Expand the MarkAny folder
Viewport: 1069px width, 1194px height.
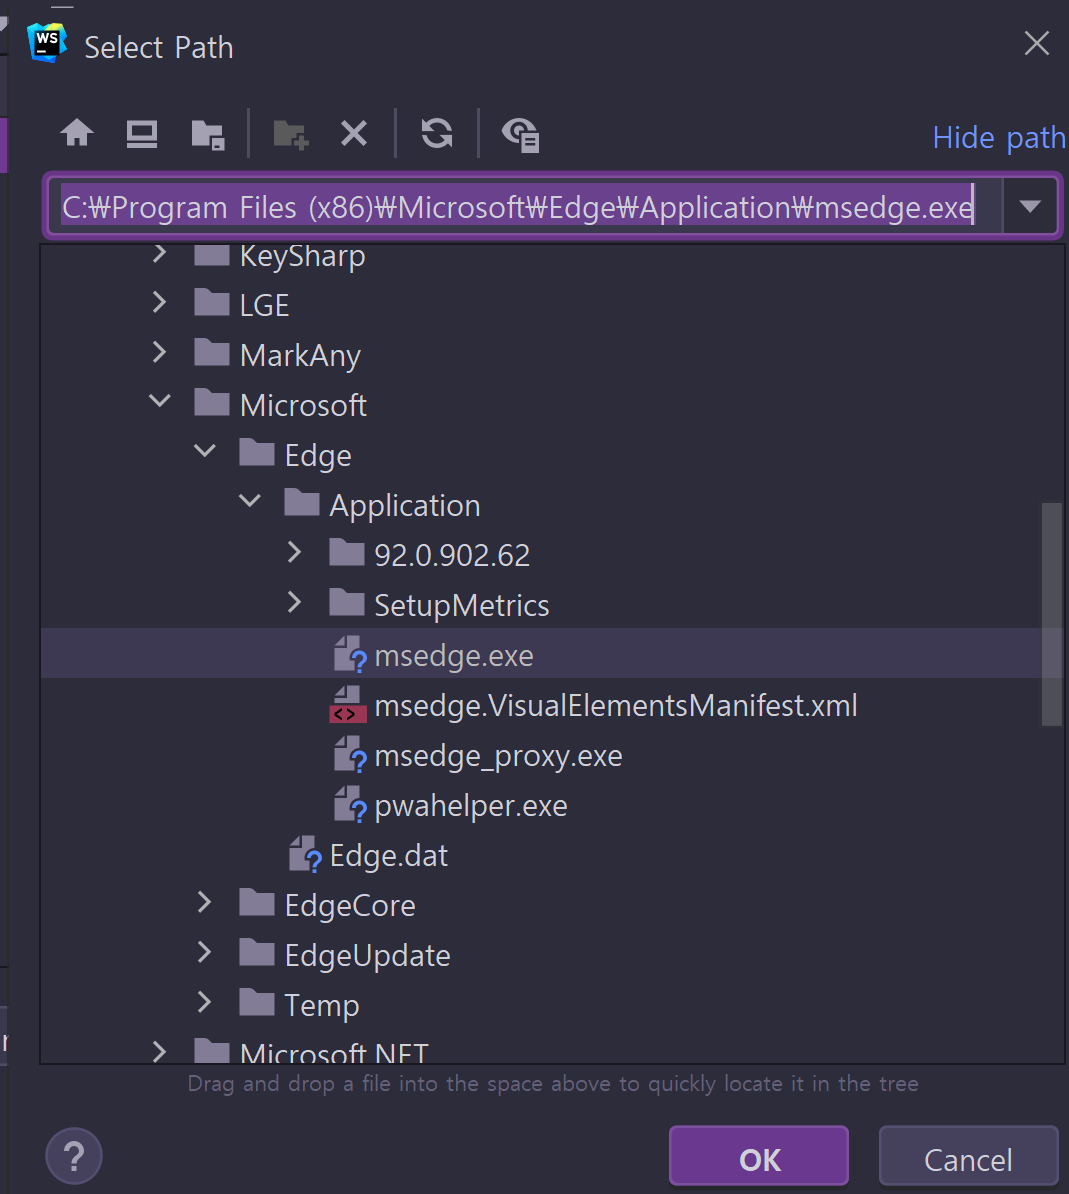[x=159, y=353]
